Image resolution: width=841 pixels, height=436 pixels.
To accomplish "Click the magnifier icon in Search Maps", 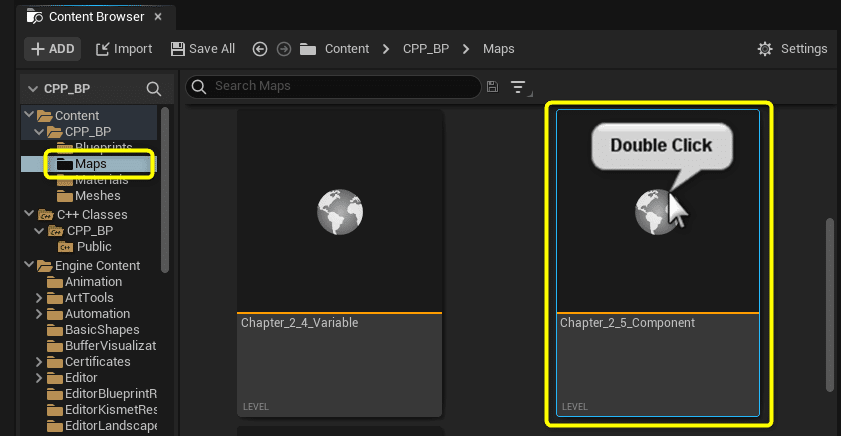I will point(199,86).
